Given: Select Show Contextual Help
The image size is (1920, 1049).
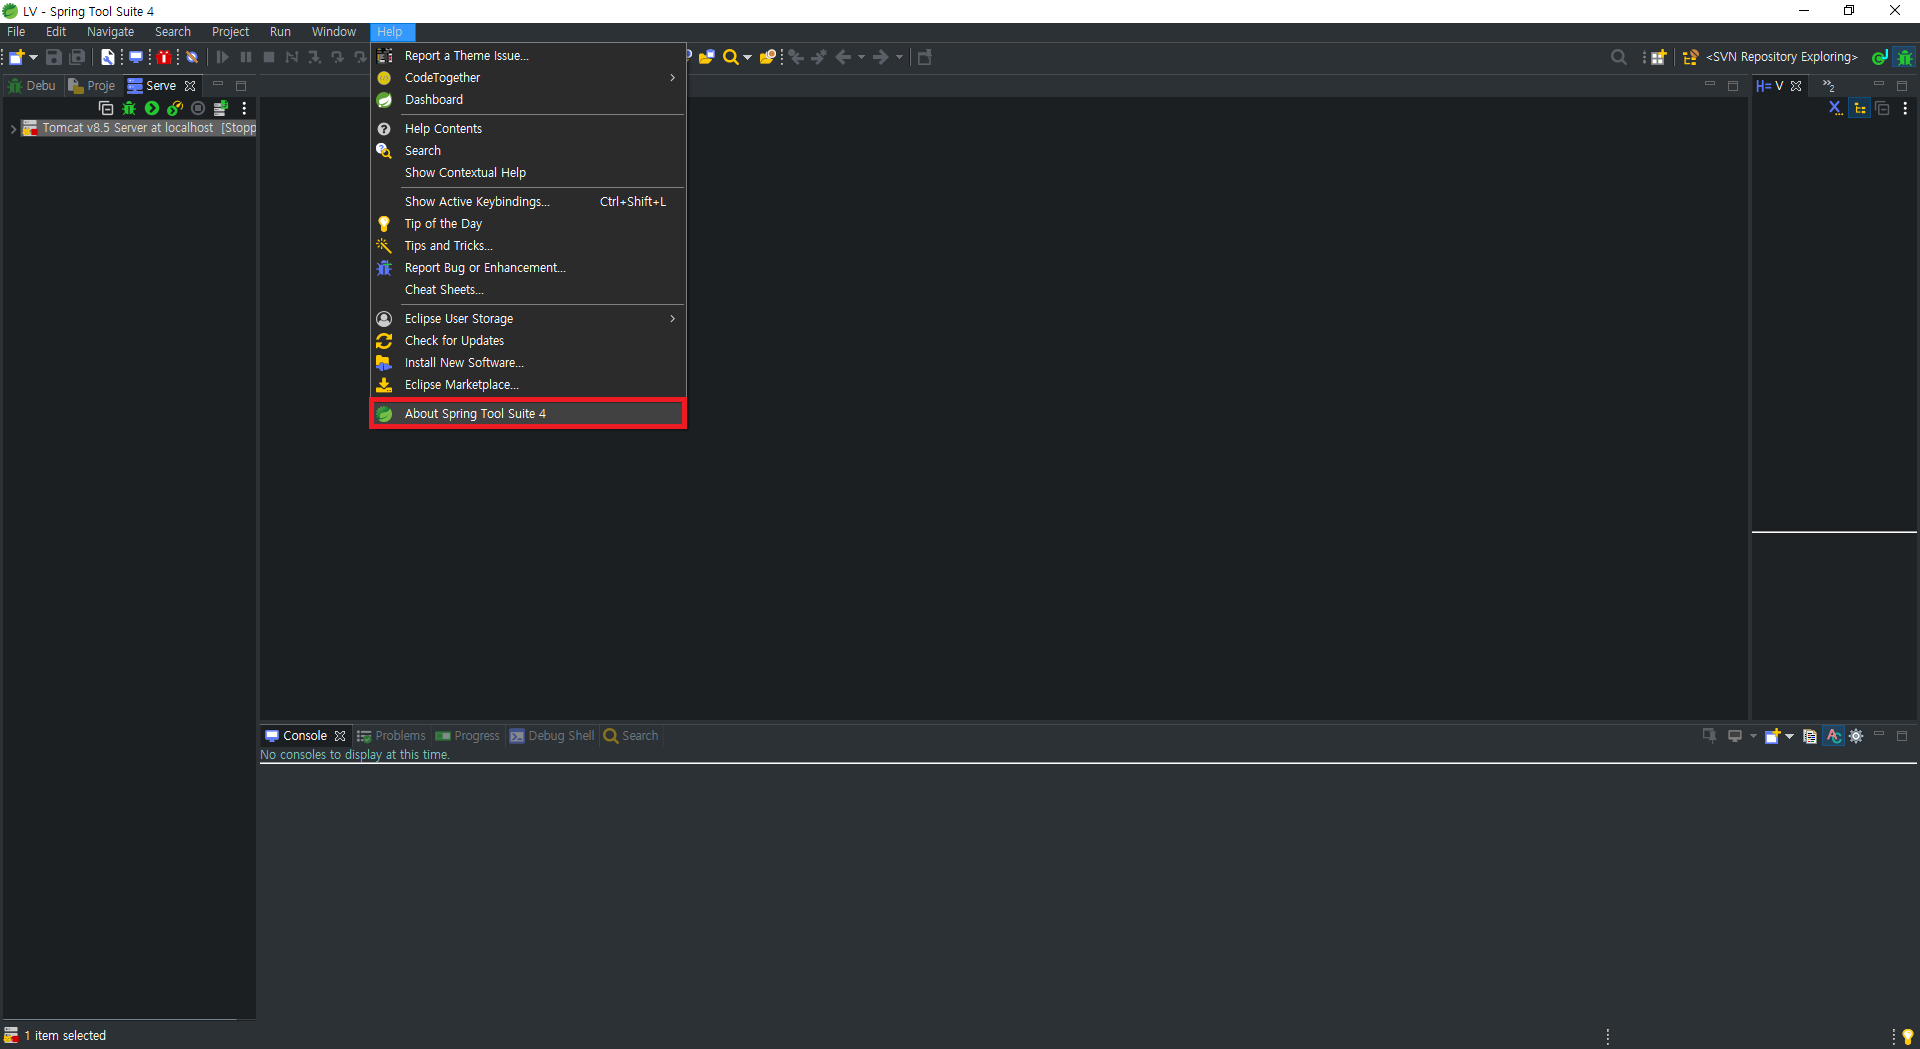Looking at the screenshot, I should click(528, 173).
